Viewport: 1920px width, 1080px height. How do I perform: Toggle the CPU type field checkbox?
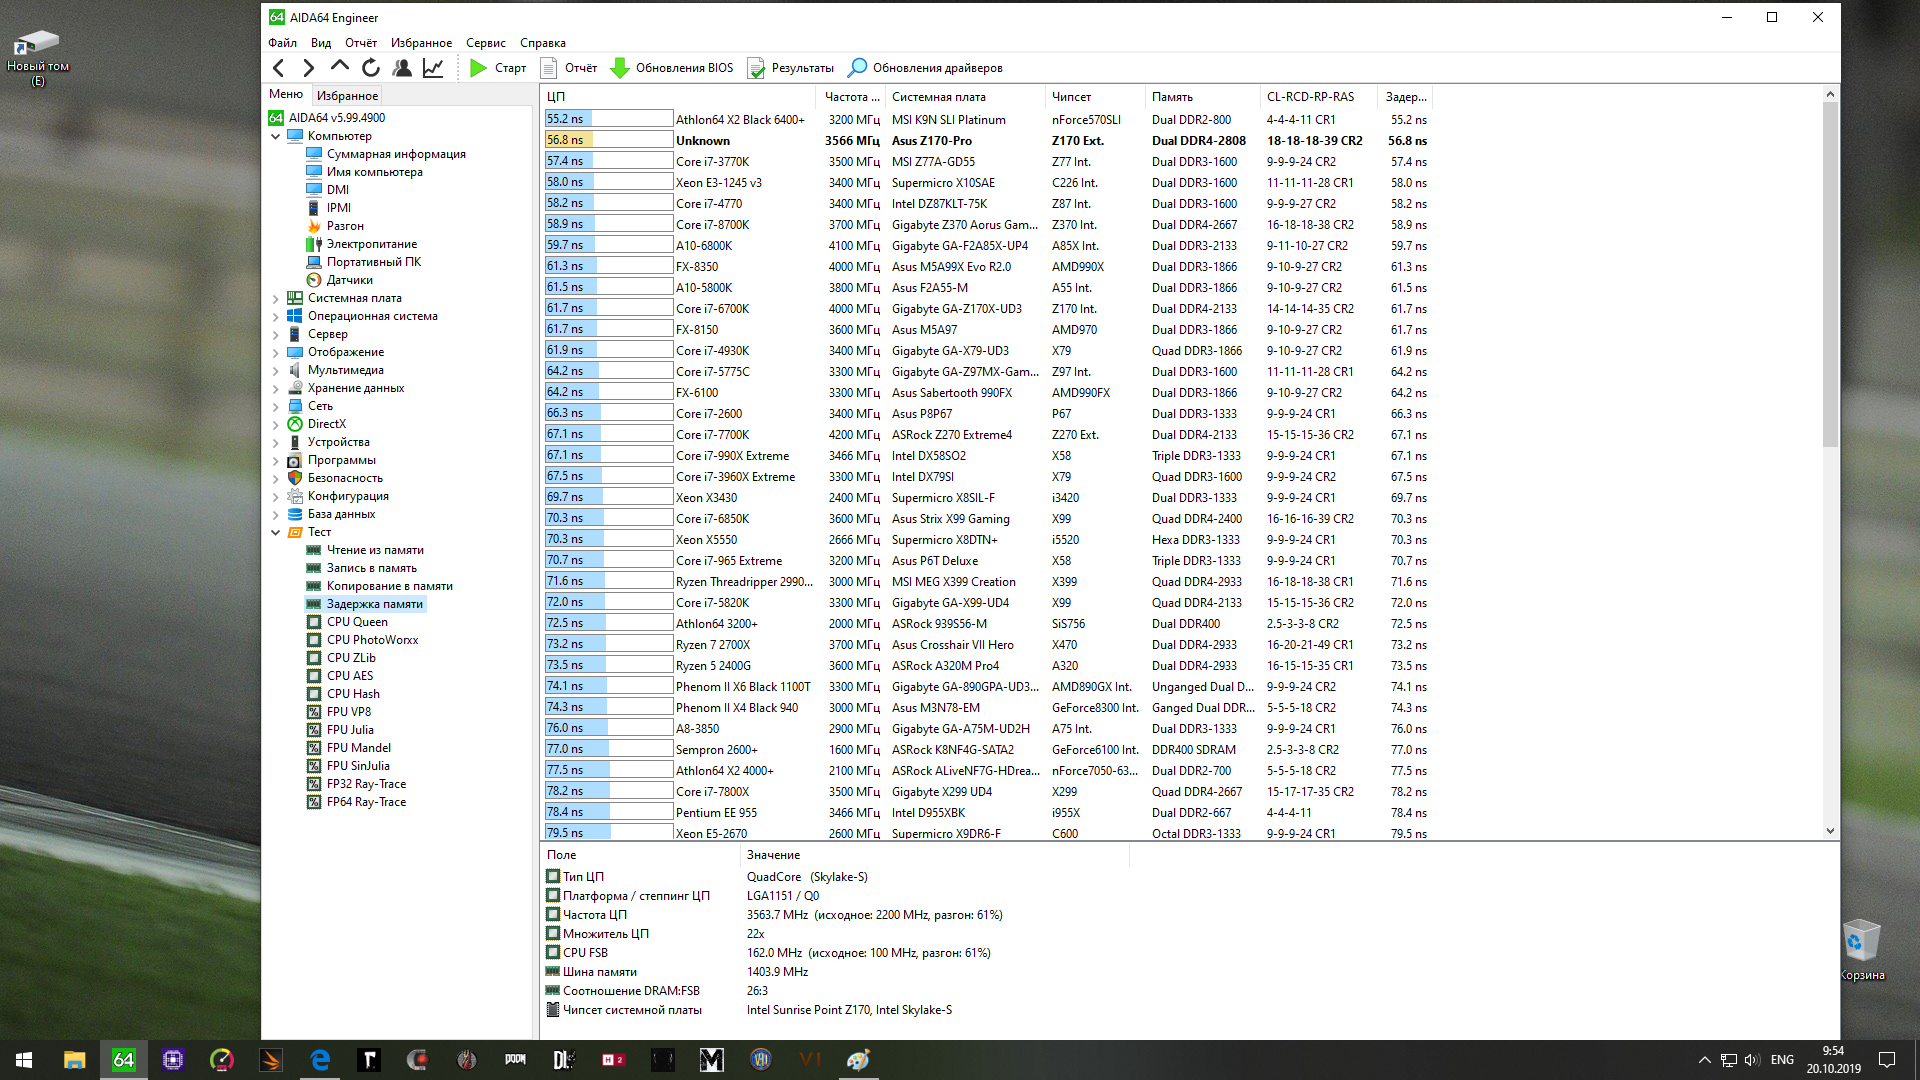(x=553, y=877)
